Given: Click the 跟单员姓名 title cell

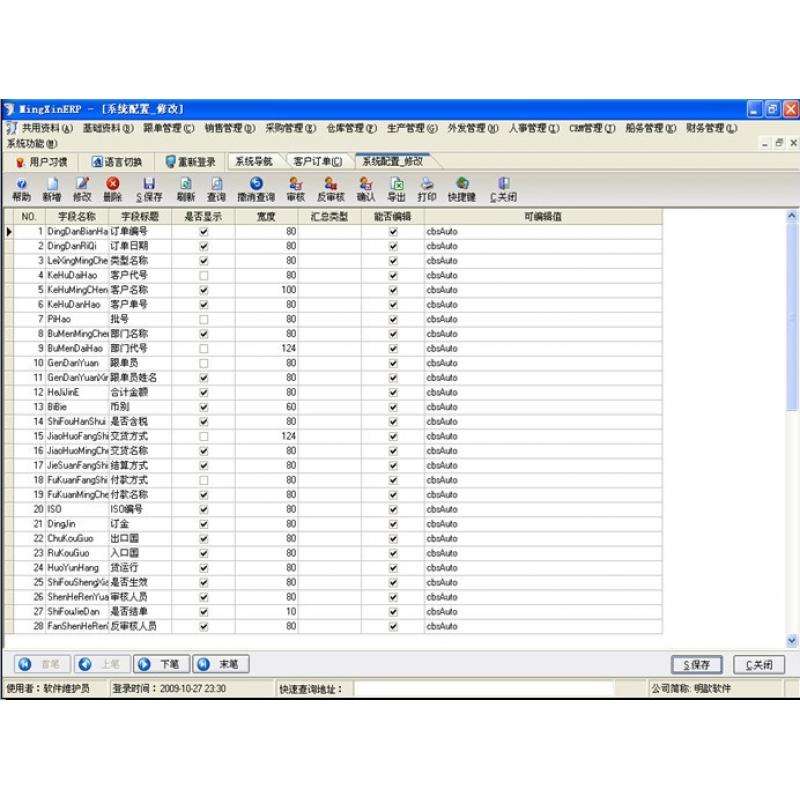Looking at the screenshot, I should pos(140,378).
